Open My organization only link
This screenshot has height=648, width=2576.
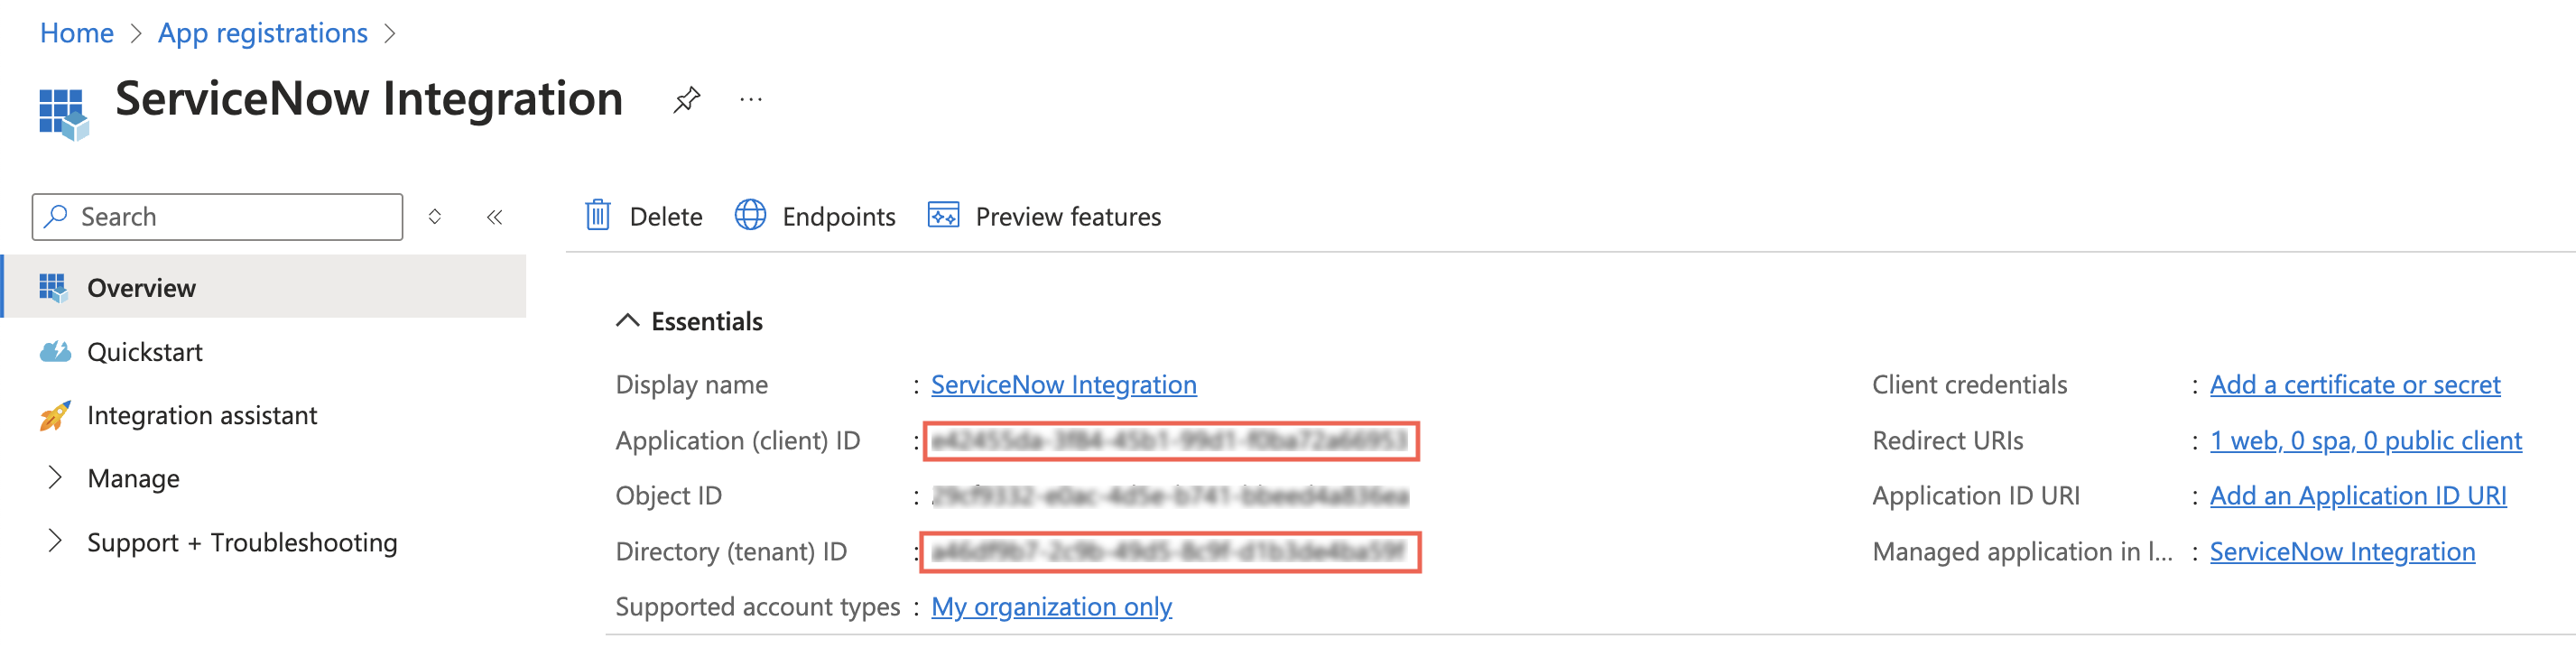click(x=1051, y=607)
